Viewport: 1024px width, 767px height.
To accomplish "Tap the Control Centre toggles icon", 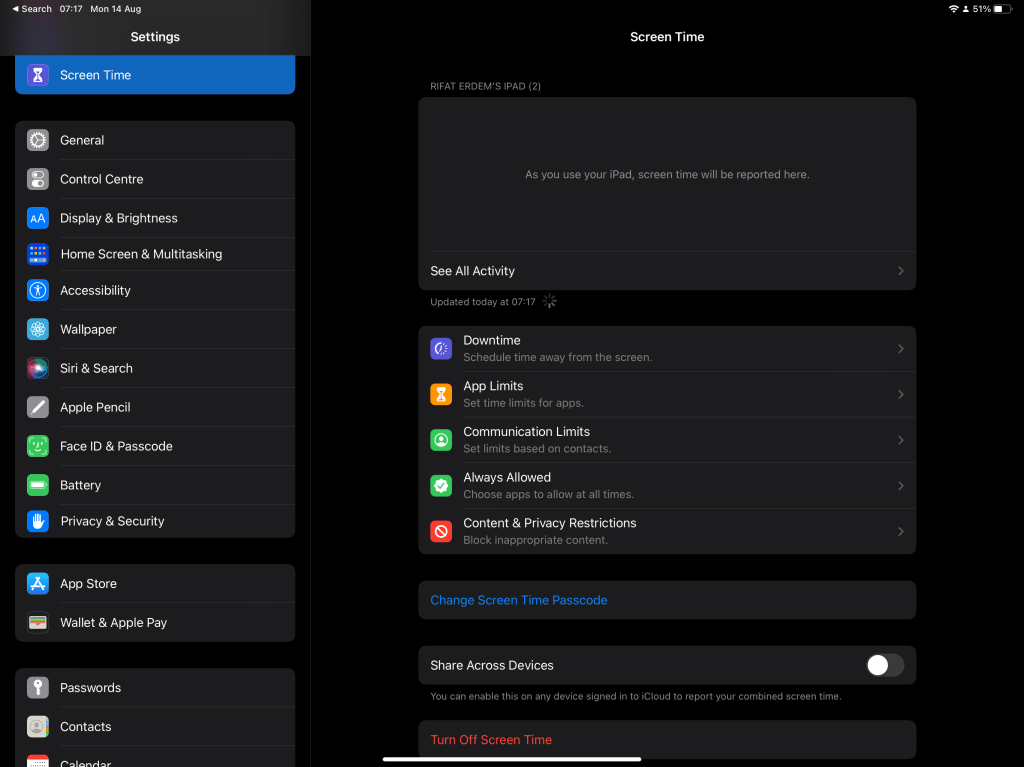I will pos(38,179).
